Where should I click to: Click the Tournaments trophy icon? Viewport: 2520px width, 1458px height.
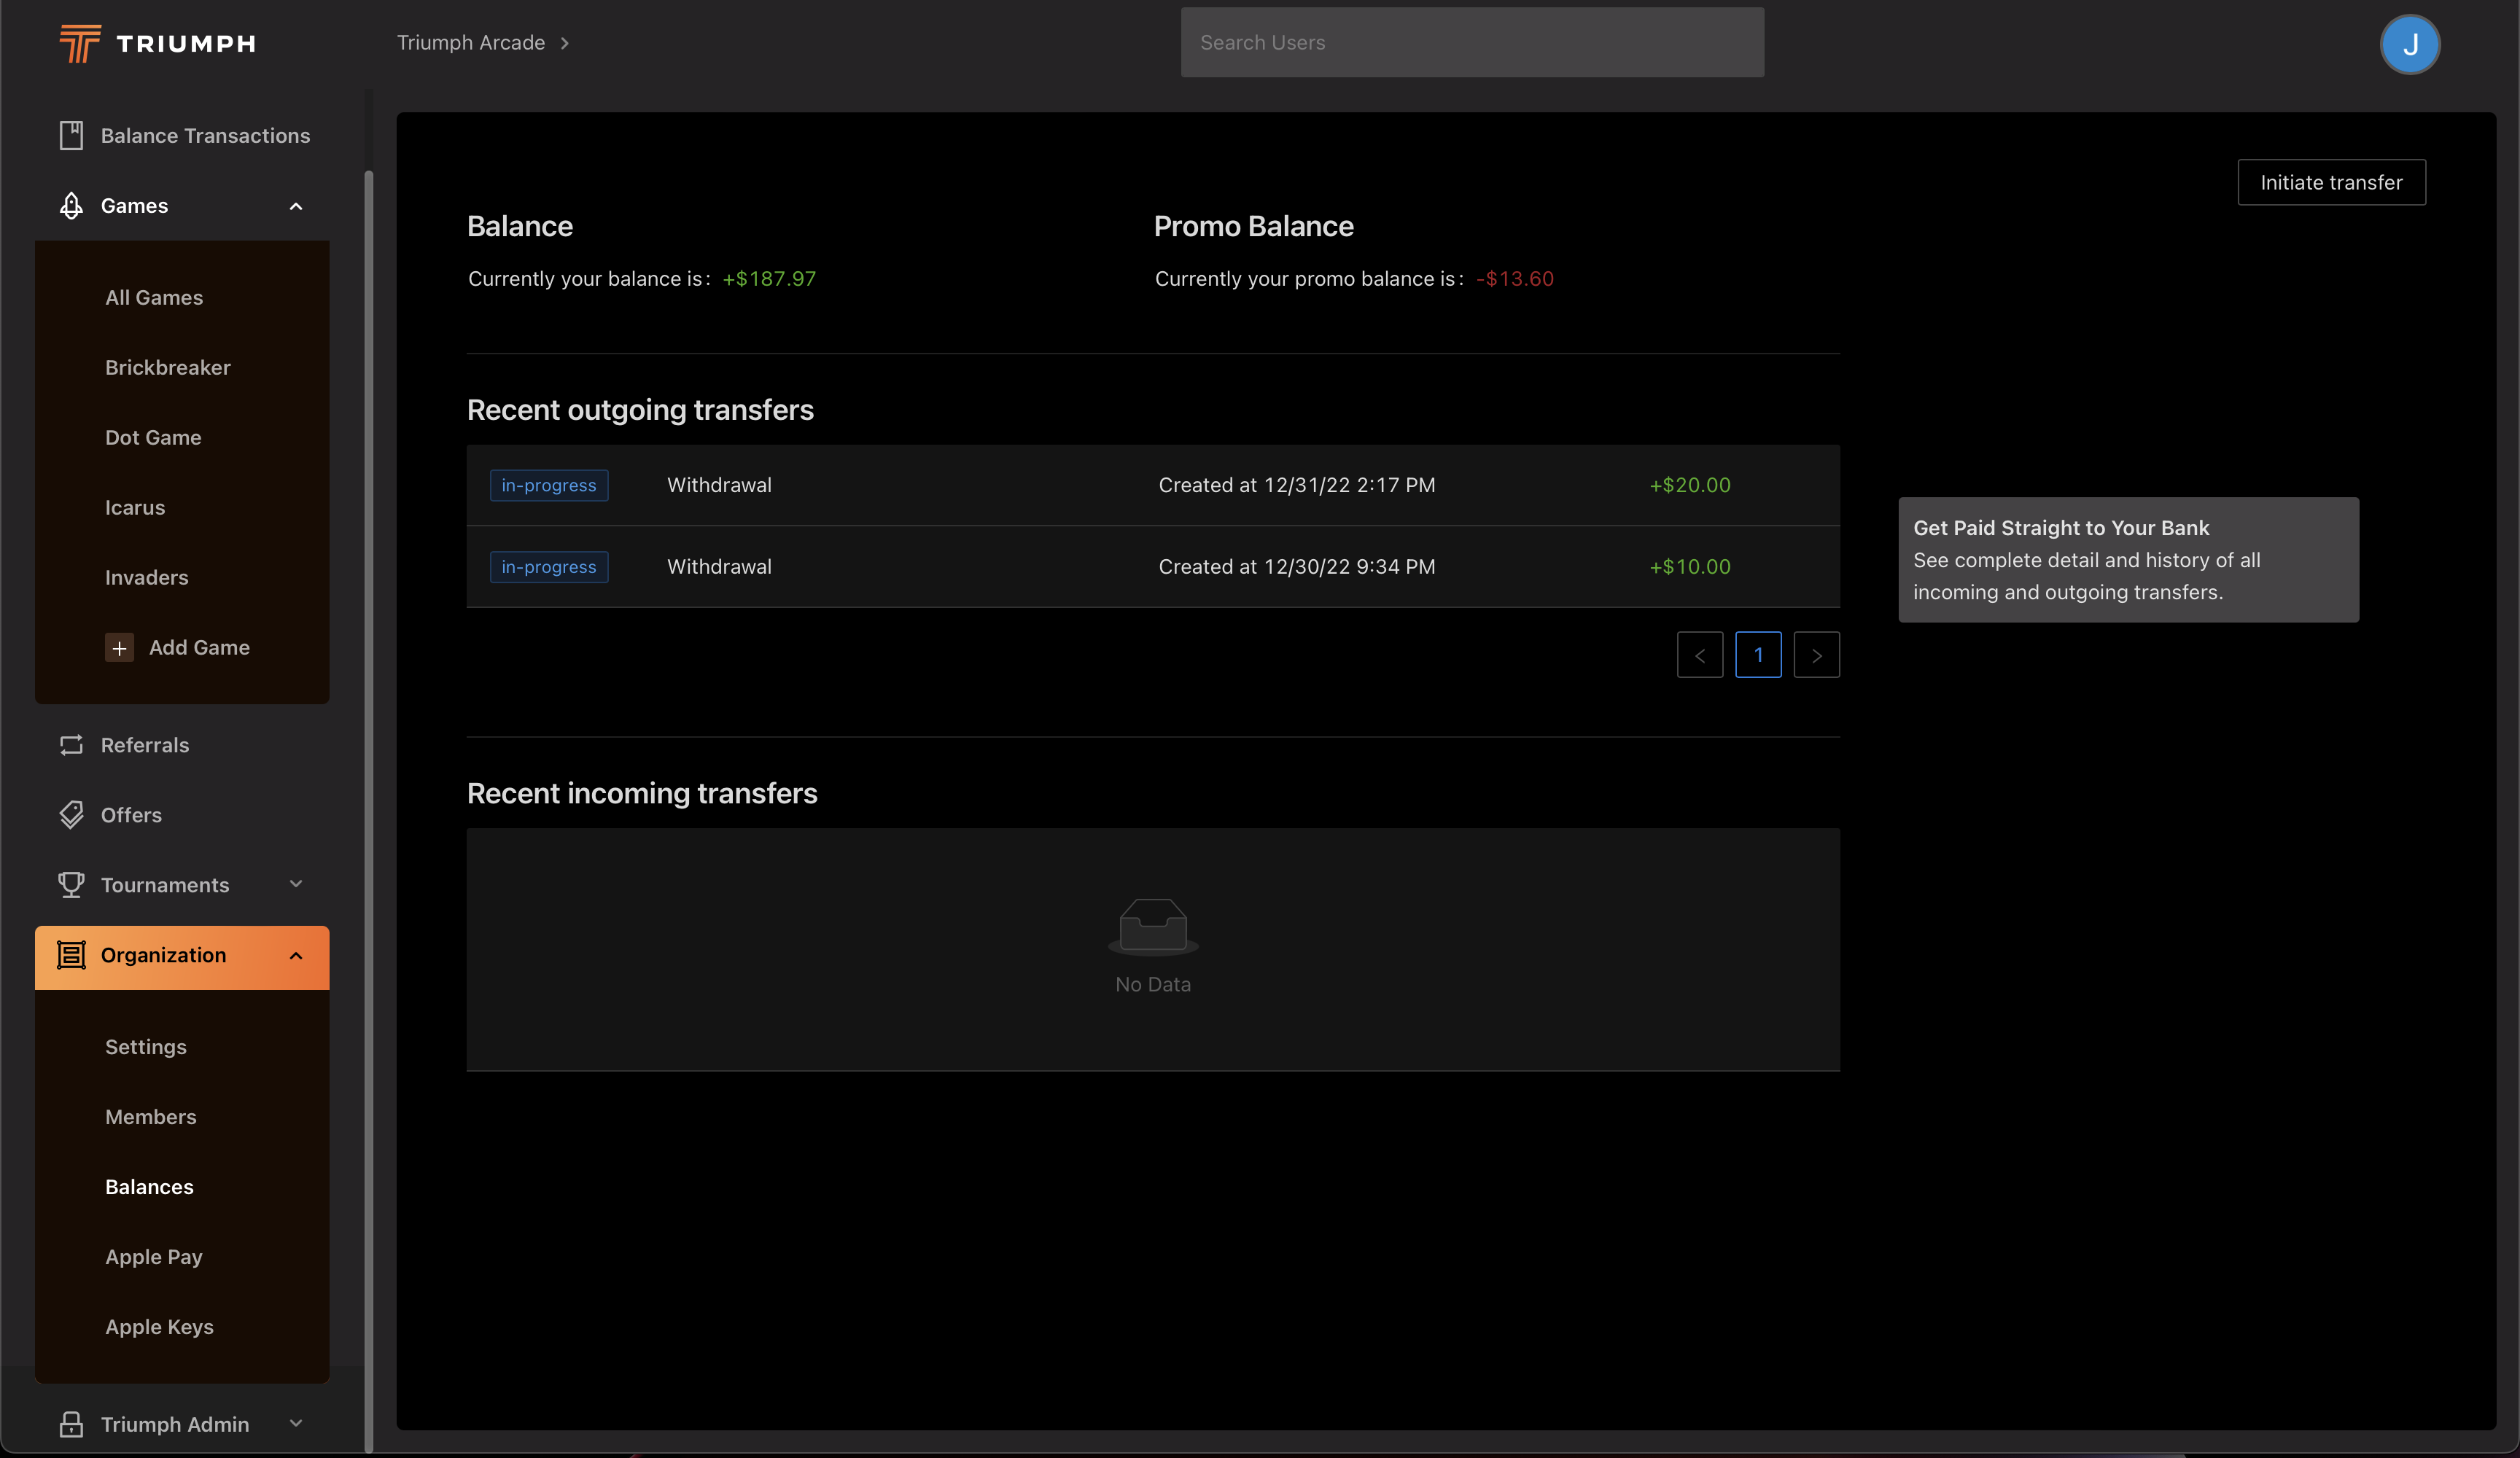point(71,885)
